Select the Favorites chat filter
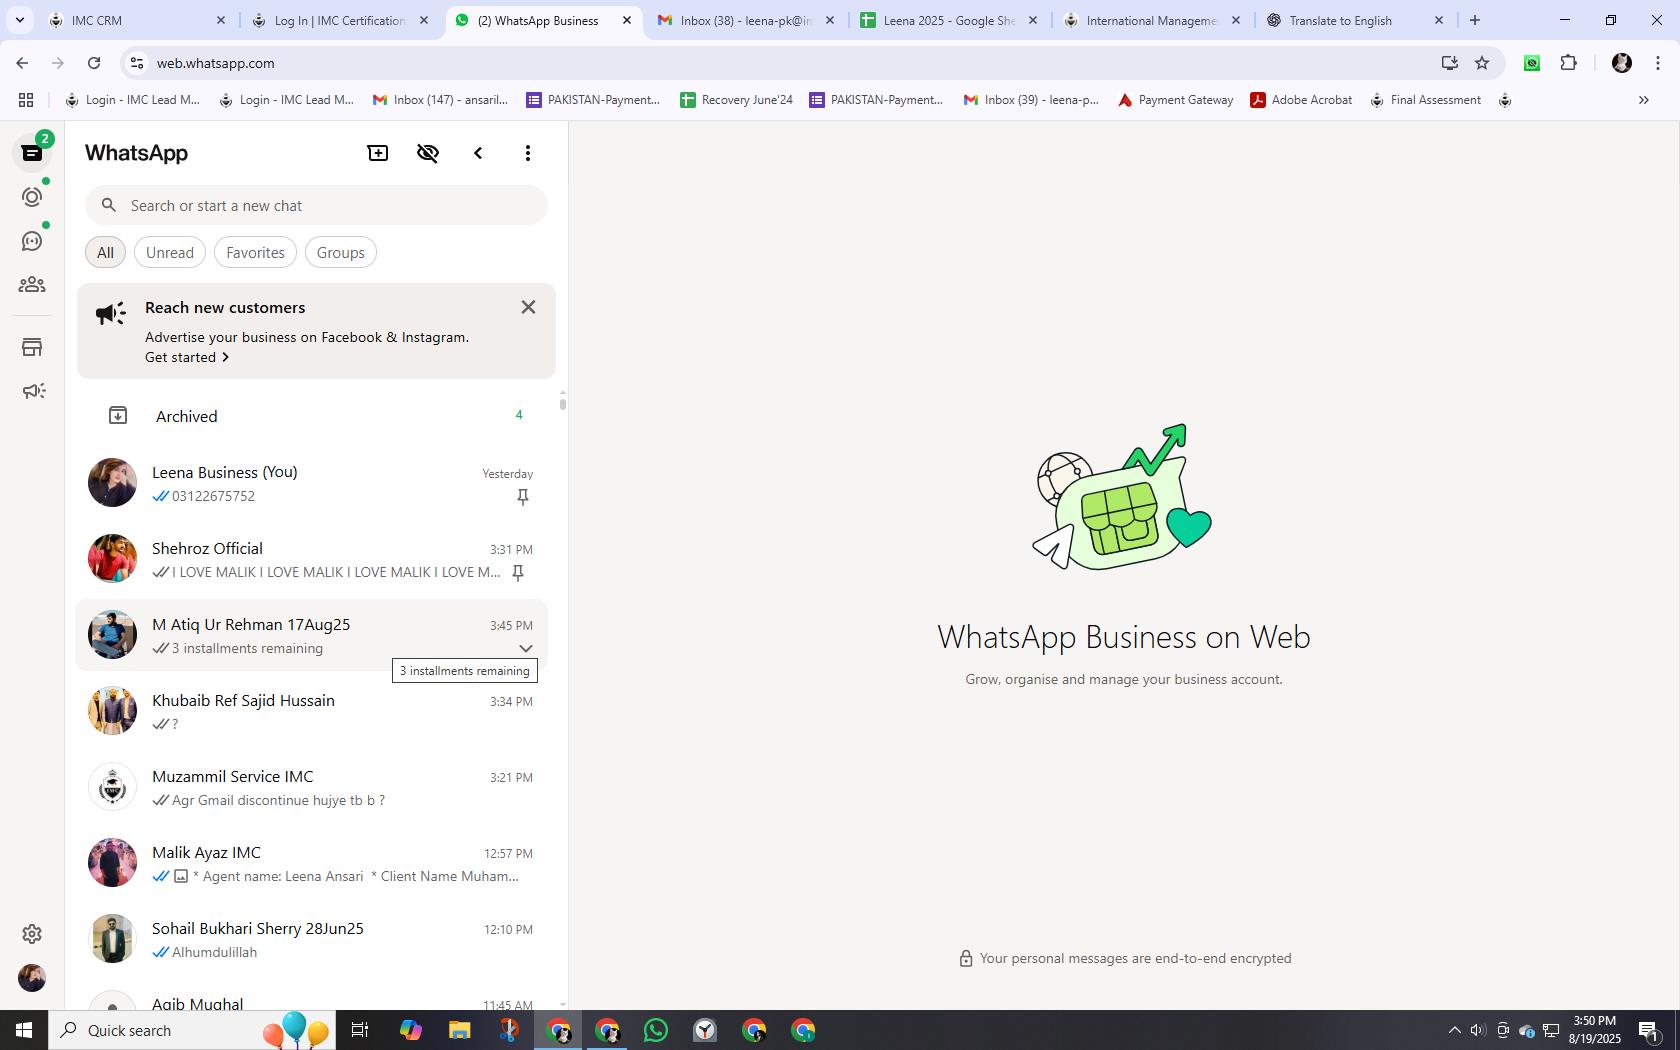The width and height of the screenshot is (1680, 1050). (x=255, y=253)
